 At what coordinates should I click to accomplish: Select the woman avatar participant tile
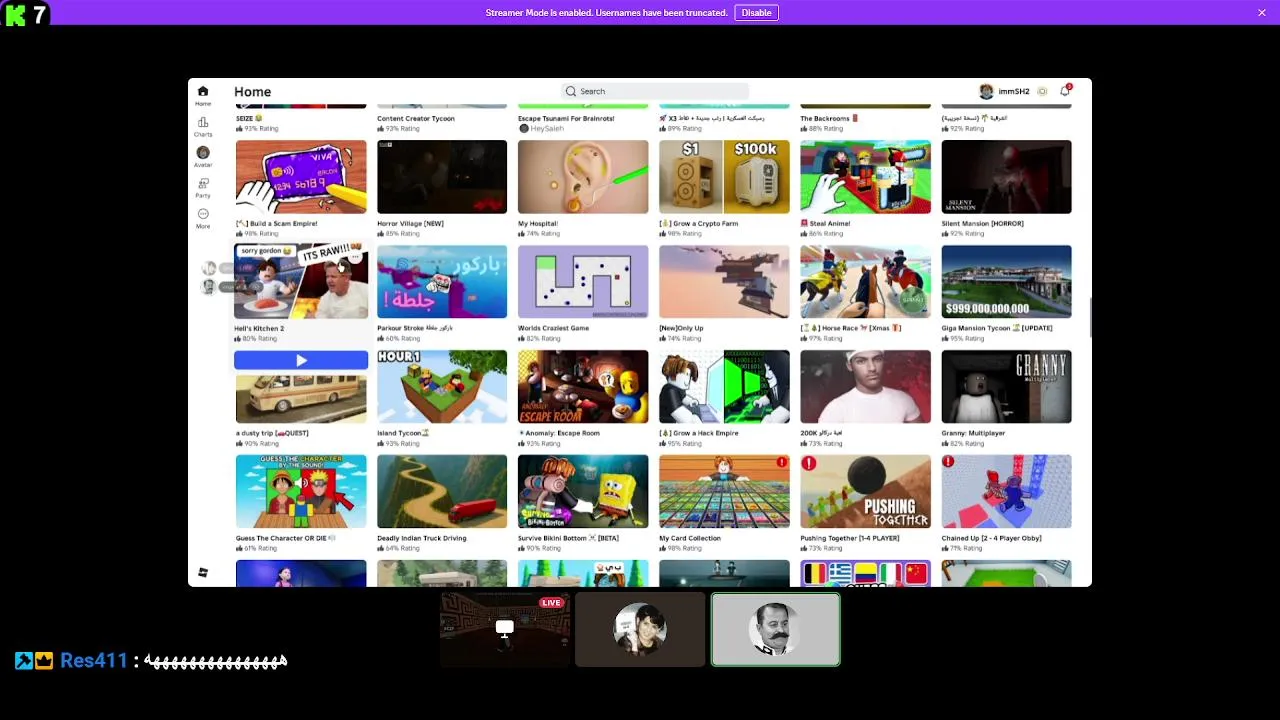[x=640, y=629]
